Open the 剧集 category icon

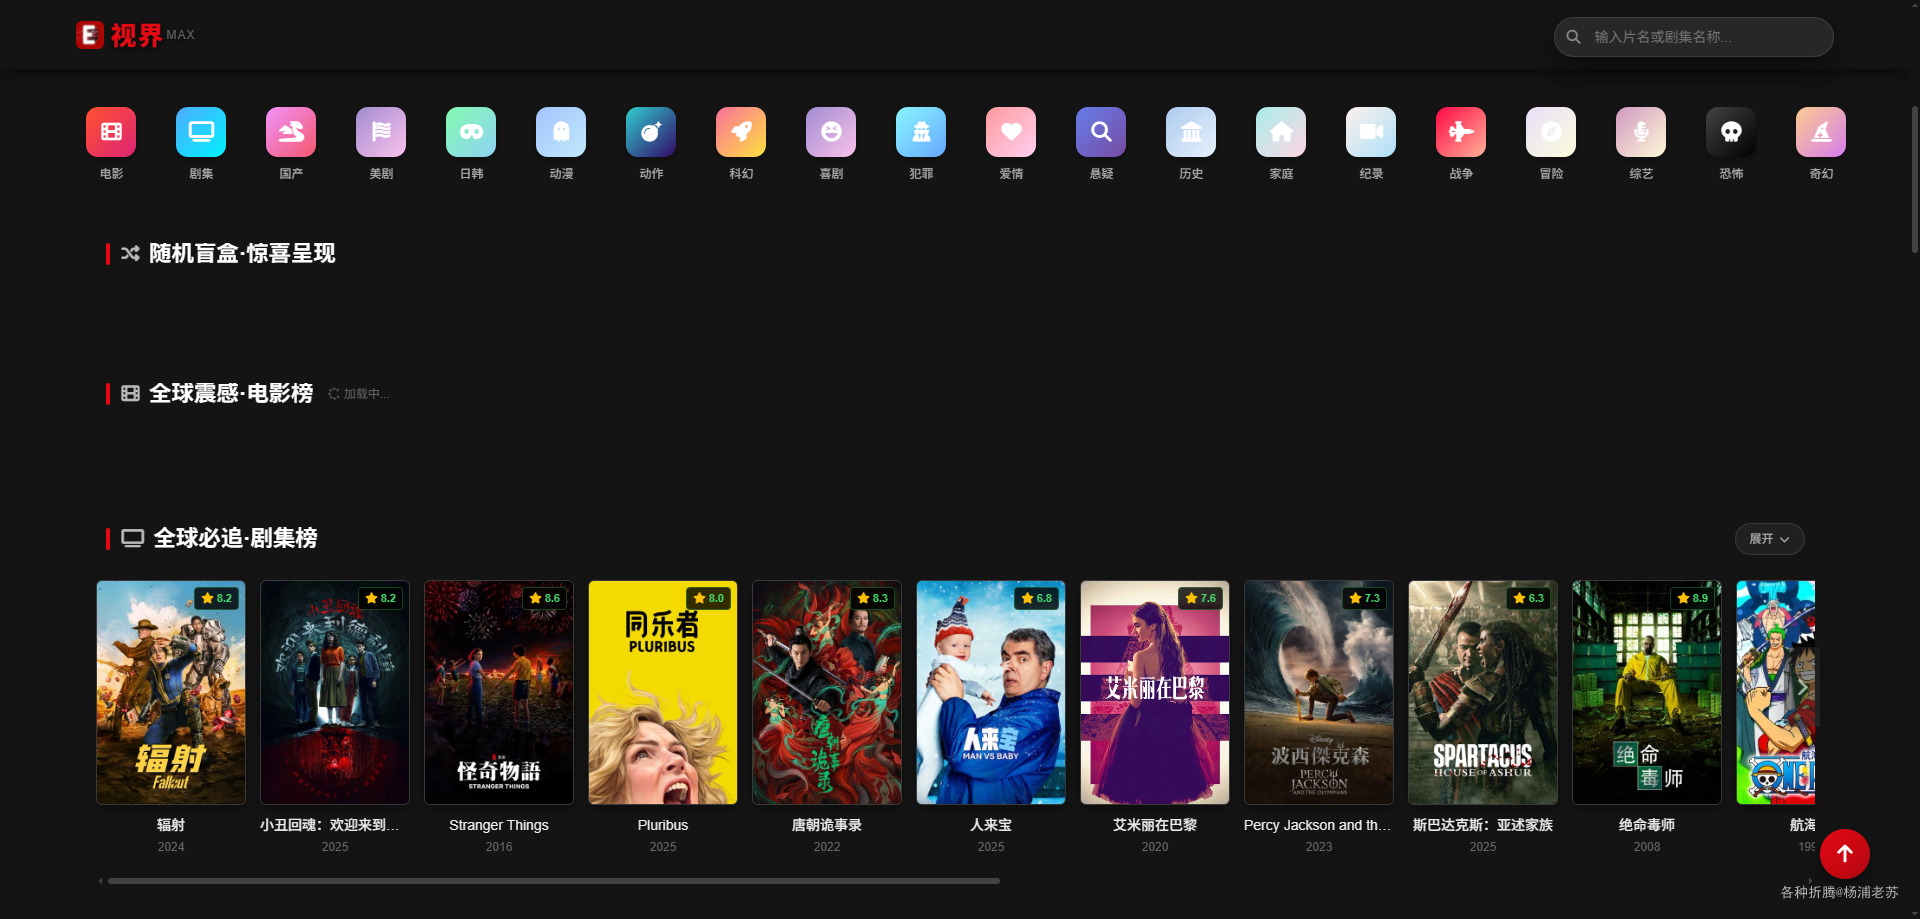point(201,132)
